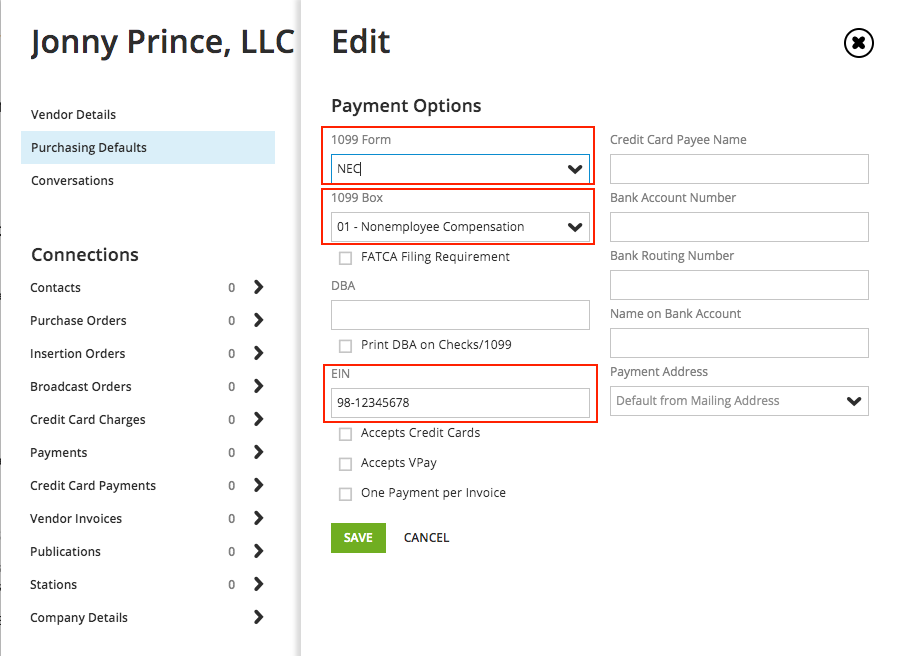Enable FATCA Filing Requirement checkbox
Viewport: 900px width, 656px height.
click(346, 258)
